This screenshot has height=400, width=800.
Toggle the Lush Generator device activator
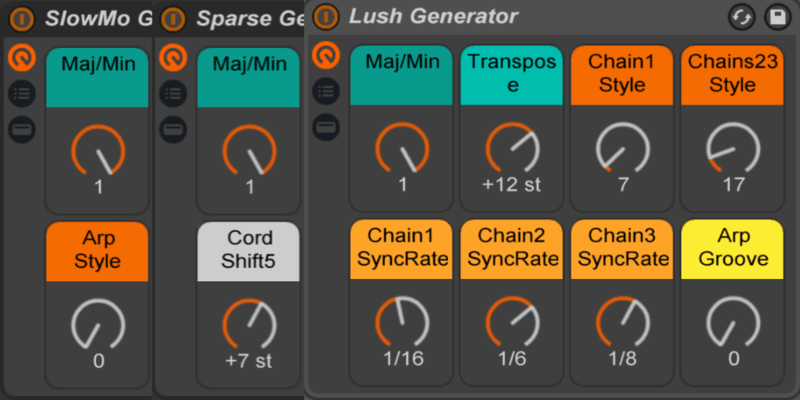[x=326, y=17]
